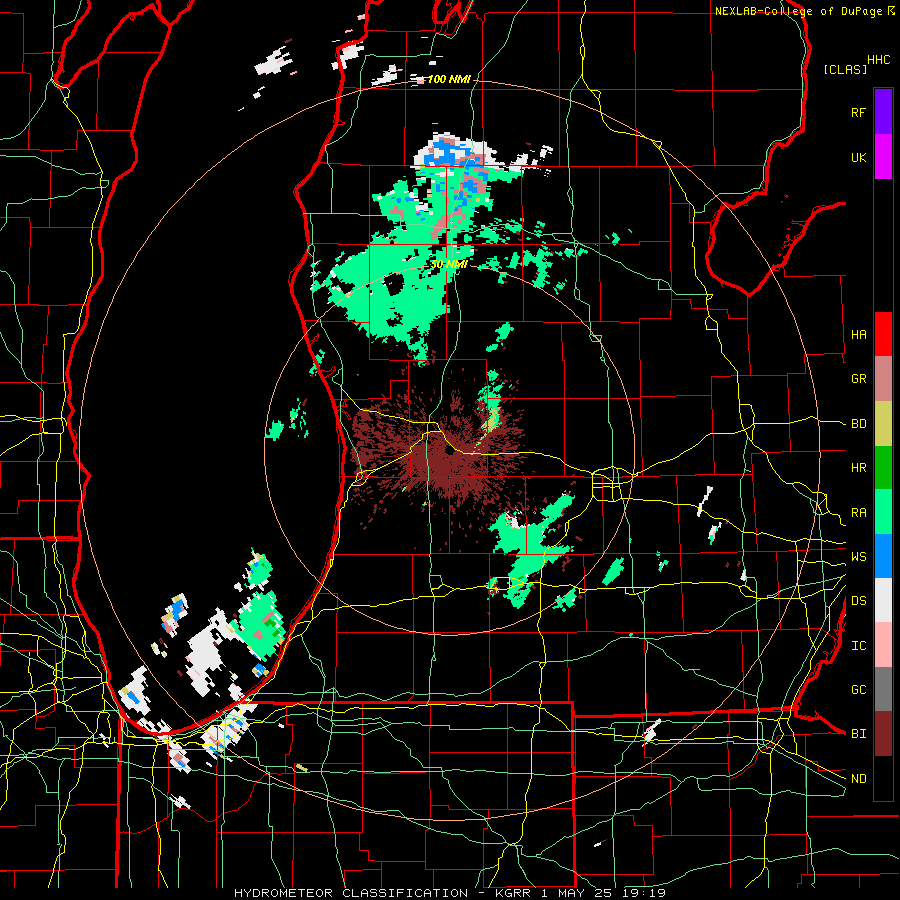
Task: Click the KGRR radar site center dot
Action: 449,451
